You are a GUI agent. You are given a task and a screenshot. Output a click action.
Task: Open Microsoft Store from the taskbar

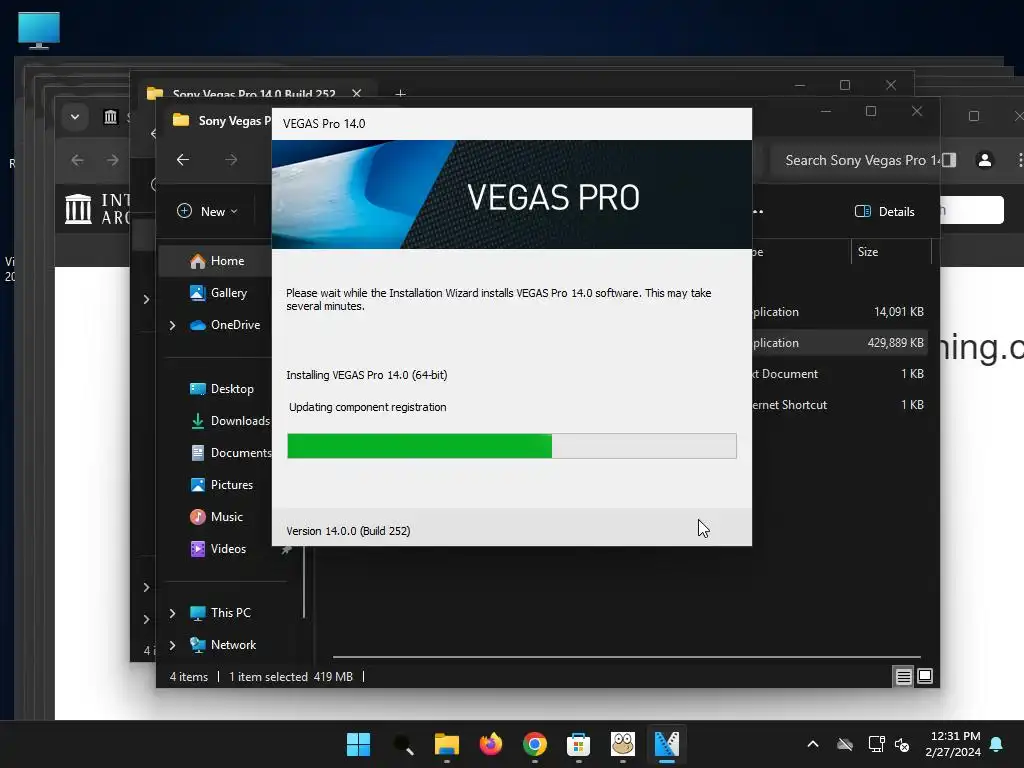click(579, 744)
